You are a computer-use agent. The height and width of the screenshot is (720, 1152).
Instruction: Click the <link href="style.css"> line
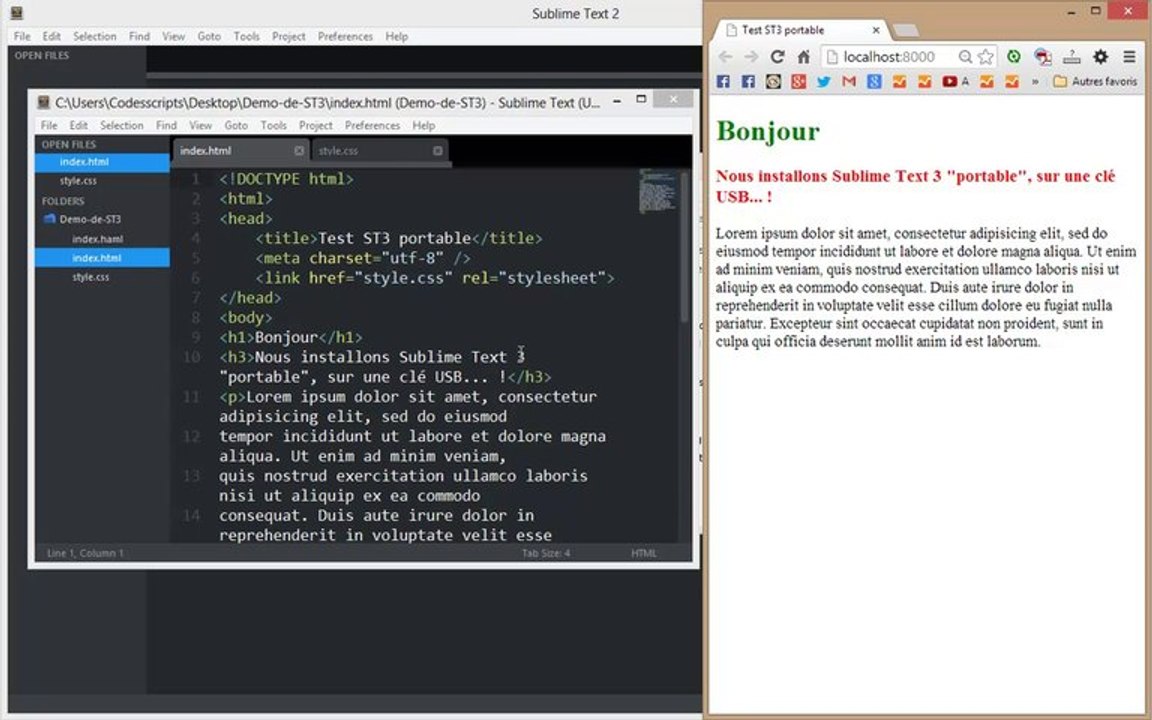point(435,278)
